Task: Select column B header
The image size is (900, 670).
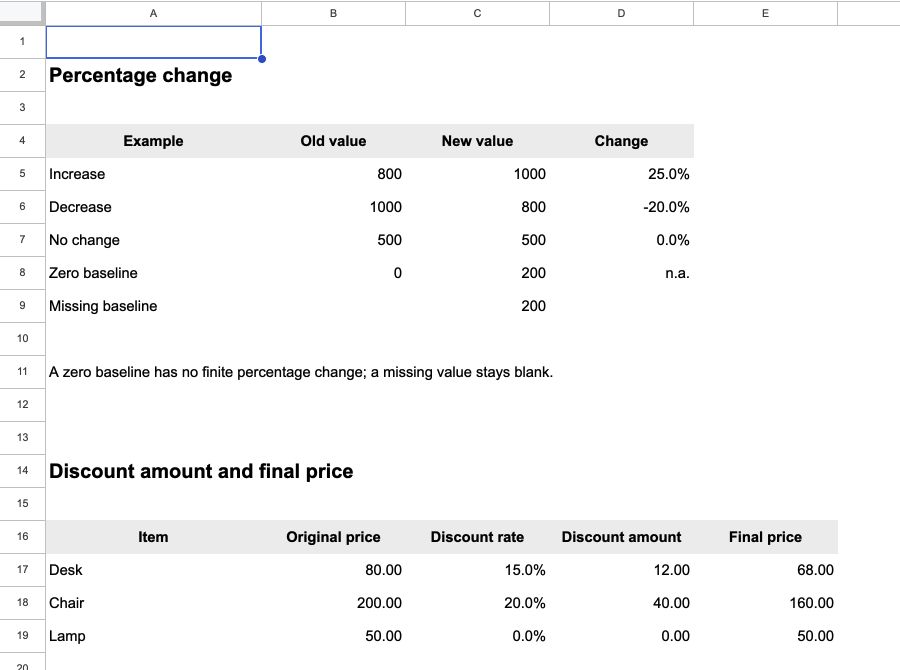Action: [333, 13]
